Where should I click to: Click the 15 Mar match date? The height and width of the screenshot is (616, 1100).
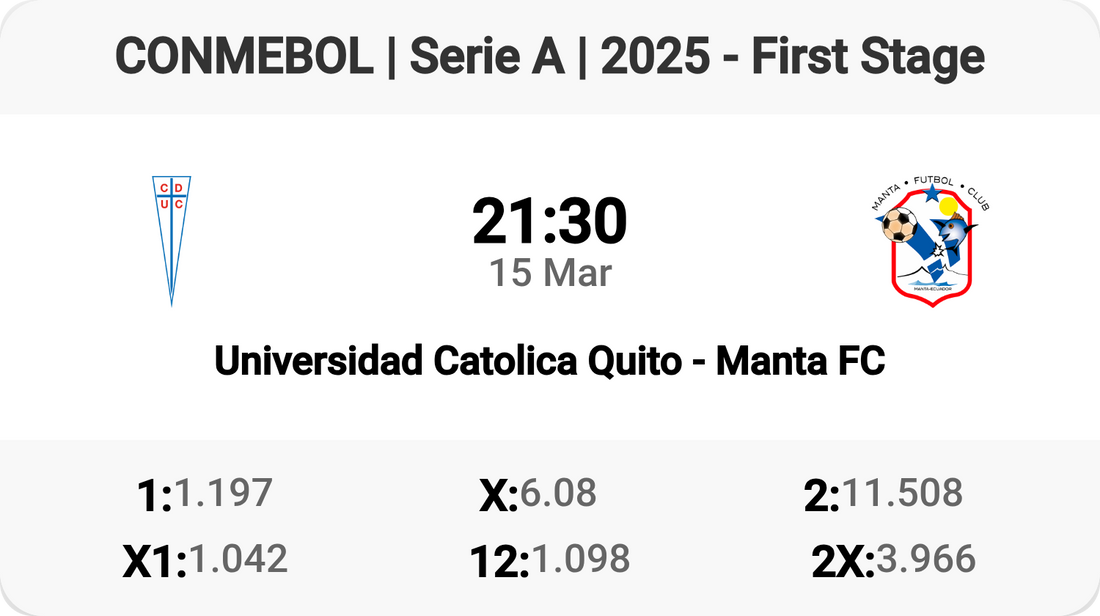pos(550,272)
